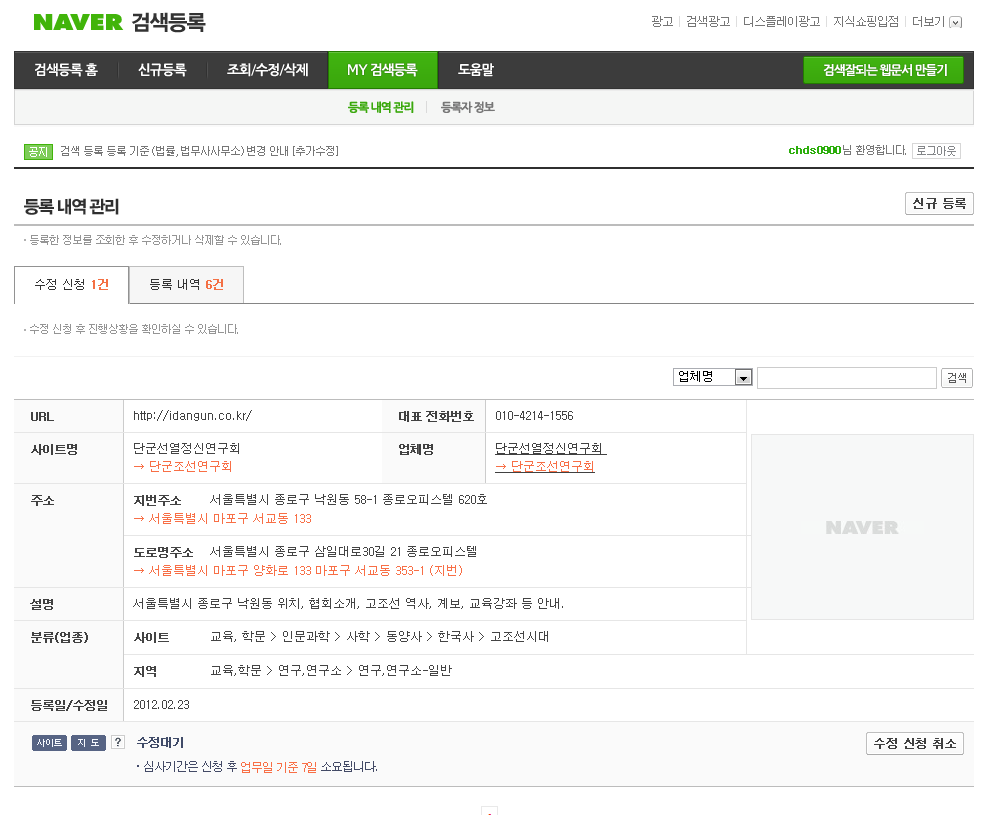Switch to the 등록 내역 6건 tab
Image resolution: width=998 pixels, height=815 pixels.
tap(186, 285)
